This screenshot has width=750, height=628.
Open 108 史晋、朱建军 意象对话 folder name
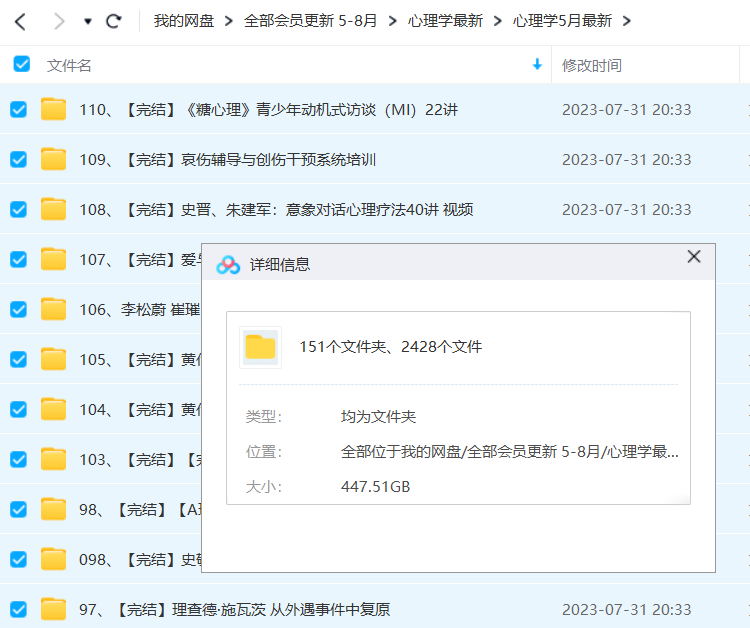276,209
